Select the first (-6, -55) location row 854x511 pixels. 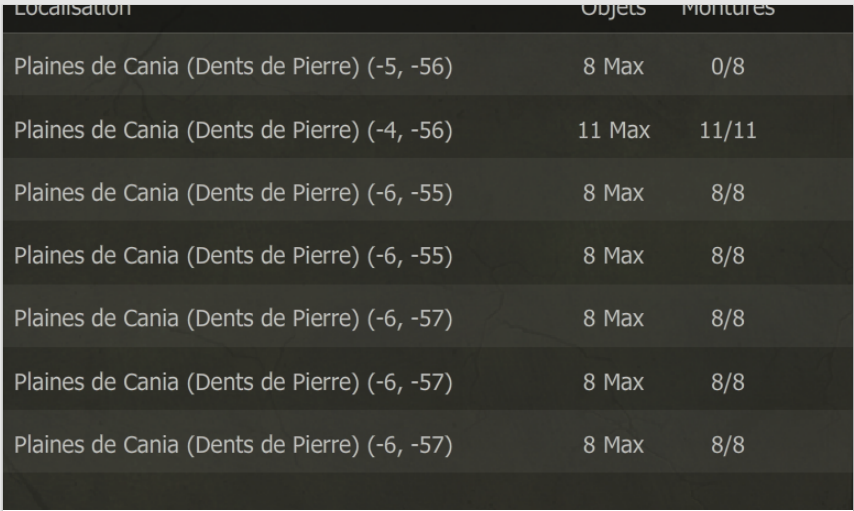coord(428,190)
